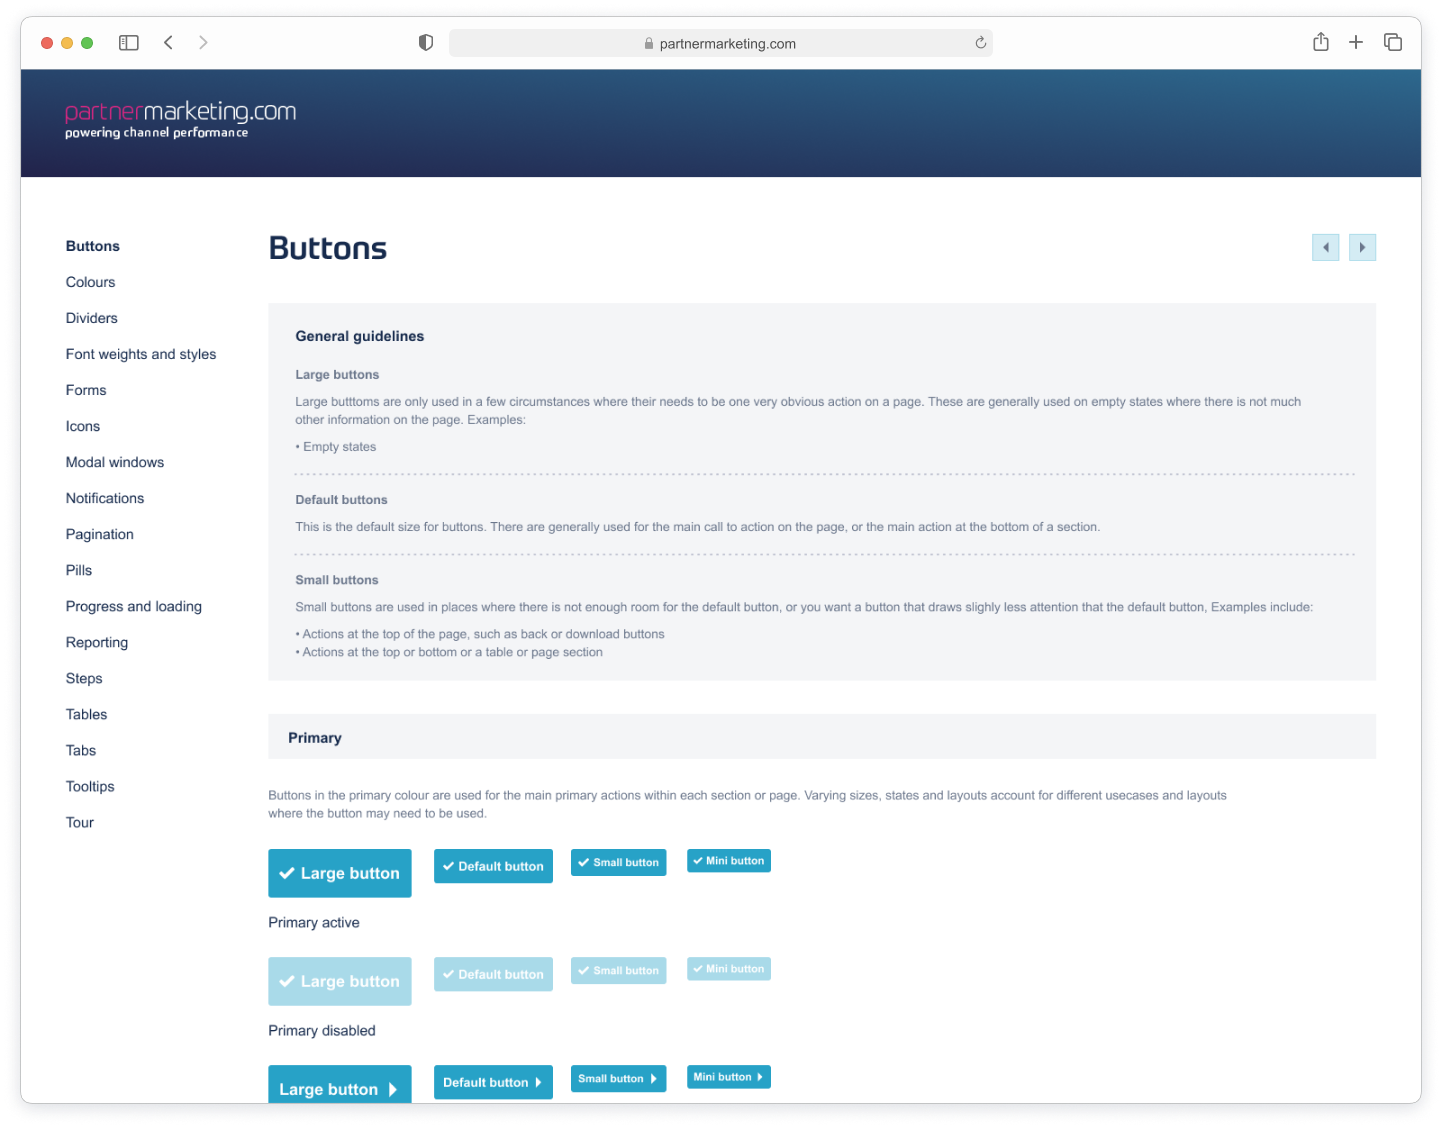Navigate to Progress and loading section

click(x=134, y=606)
